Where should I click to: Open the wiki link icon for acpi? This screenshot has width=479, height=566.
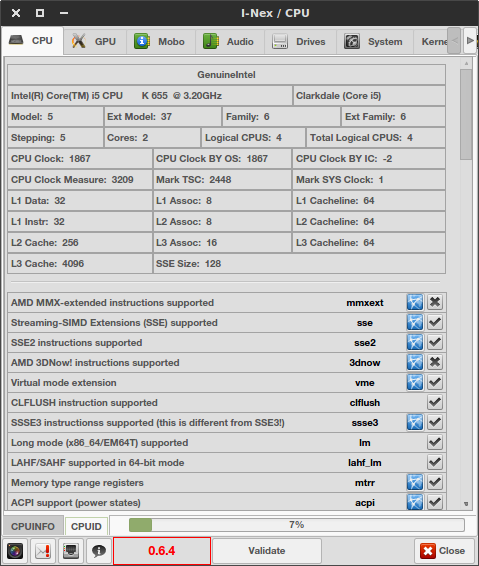coord(415,502)
